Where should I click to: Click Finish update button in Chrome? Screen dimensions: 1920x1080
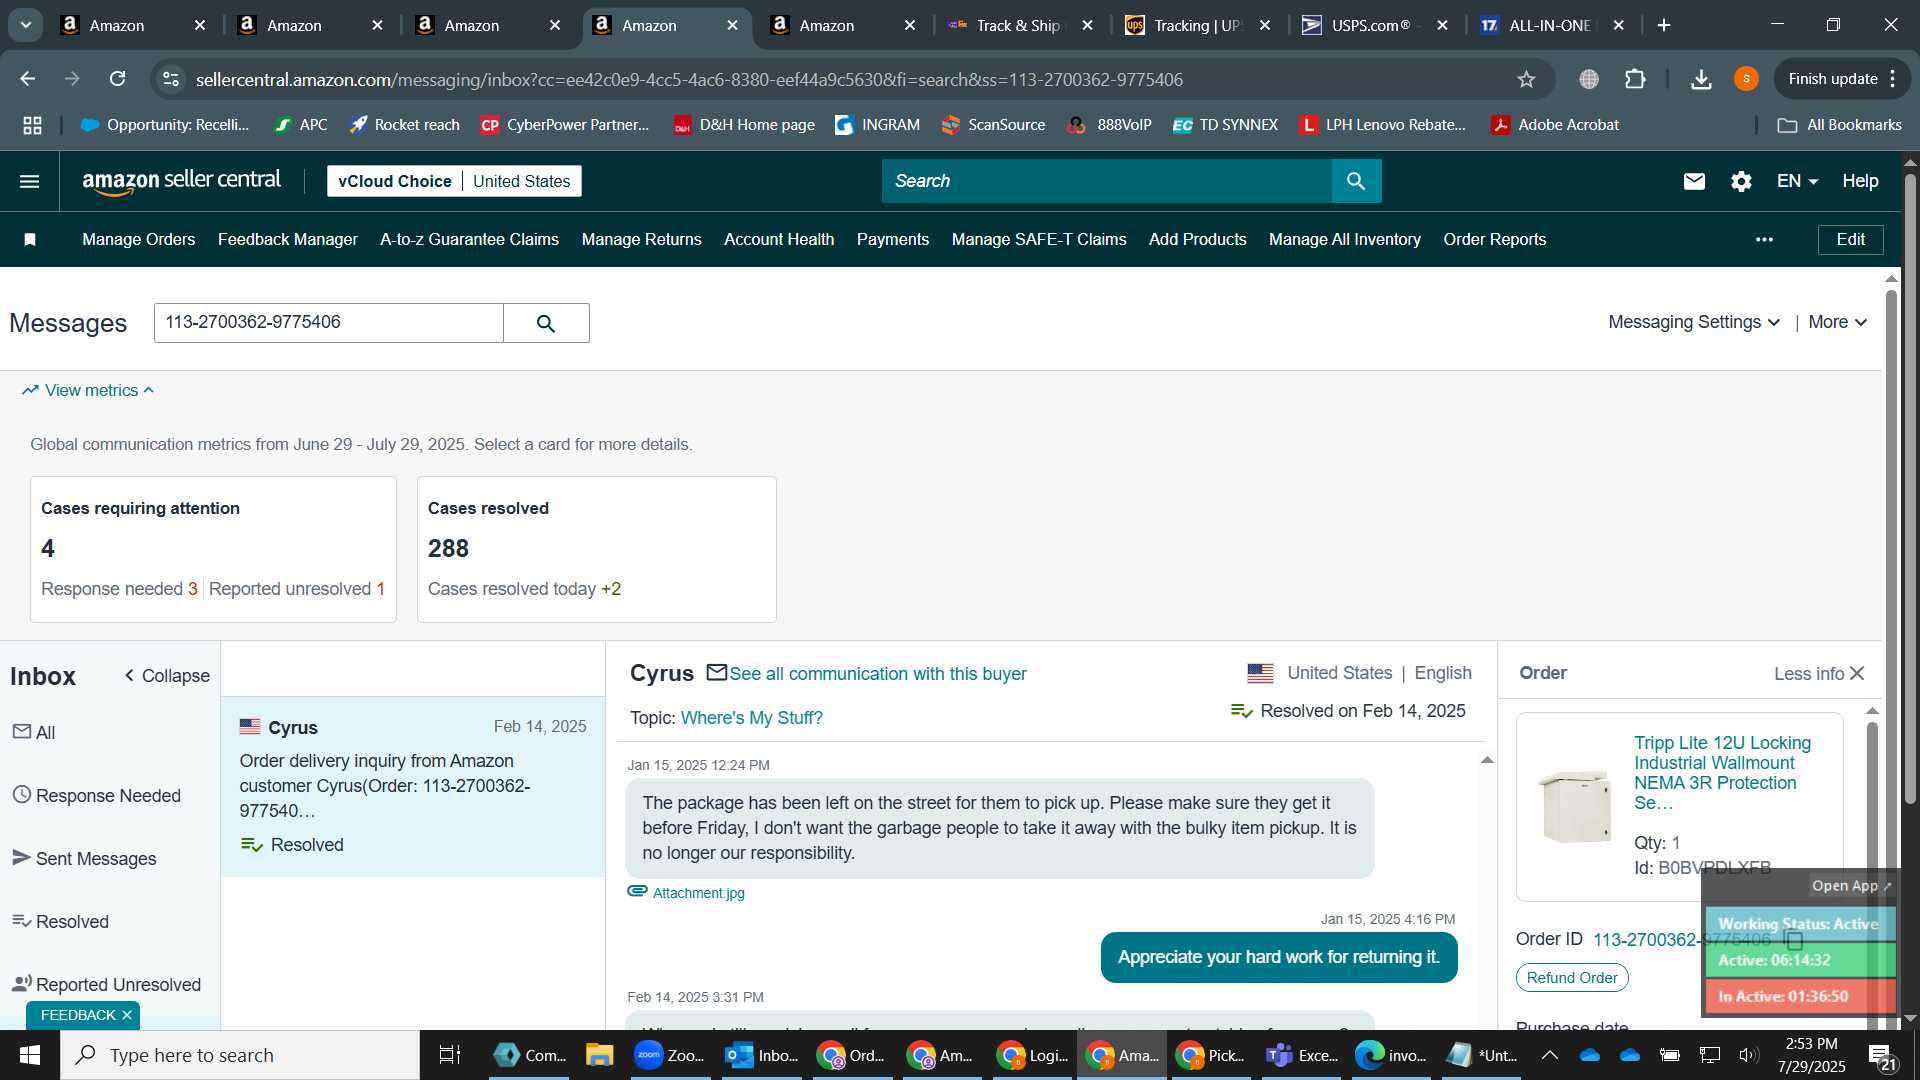[x=1841, y=79]
